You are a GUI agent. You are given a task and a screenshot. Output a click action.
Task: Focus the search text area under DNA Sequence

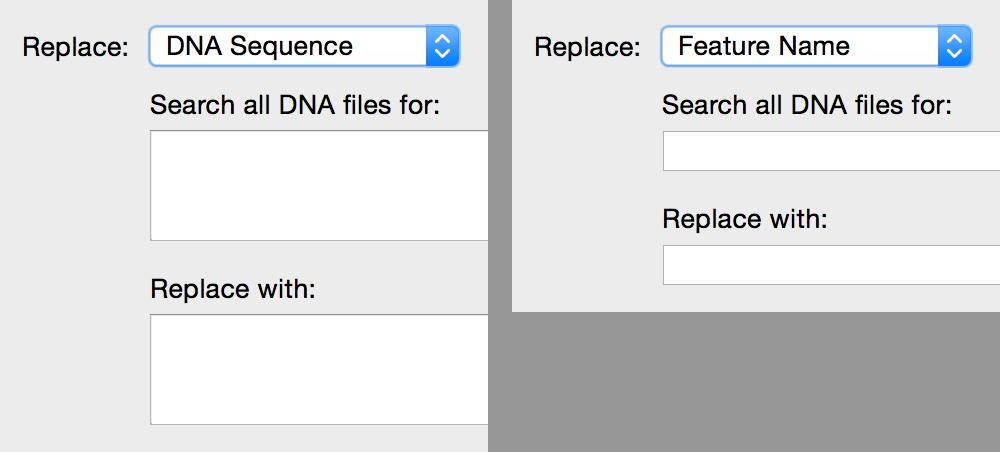tap(319, 185)
